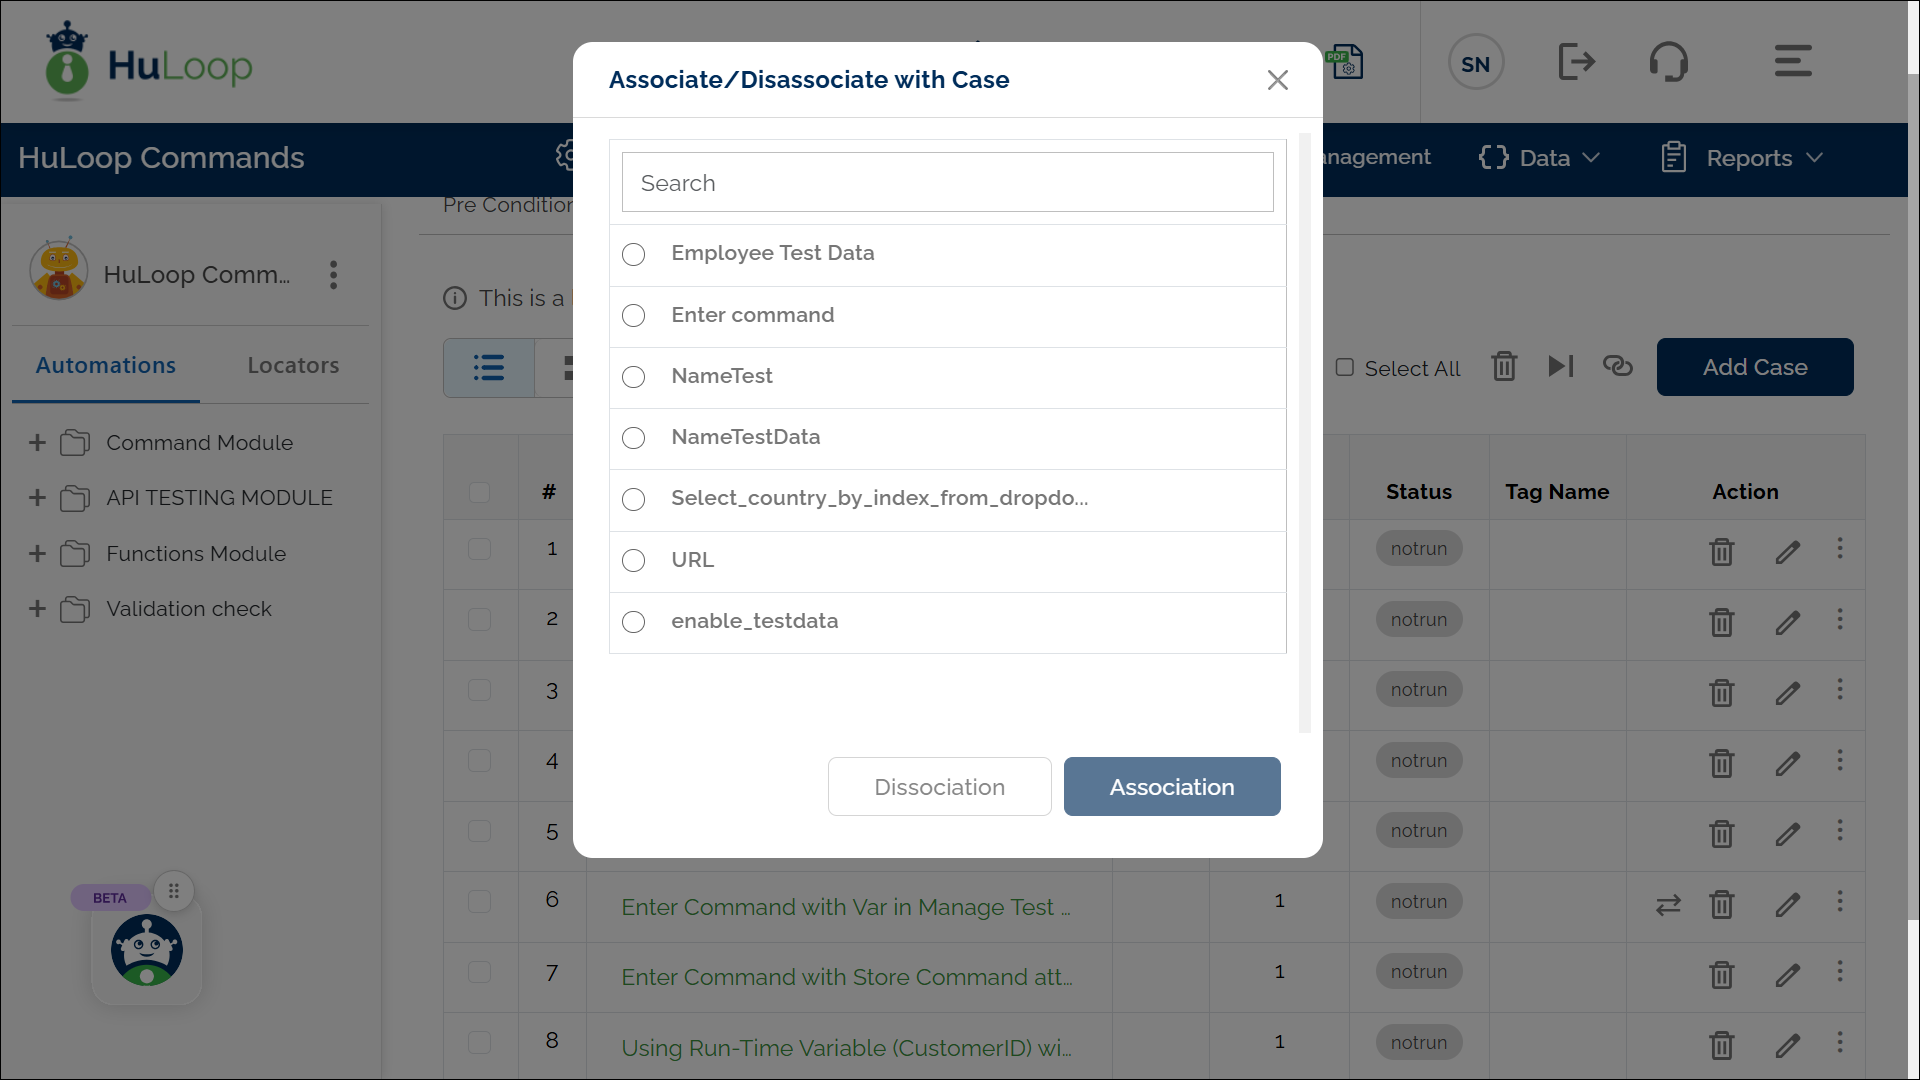Switch to the Automations tab
Screen dimensions: 1920x1080
click(x=106, y=366)
